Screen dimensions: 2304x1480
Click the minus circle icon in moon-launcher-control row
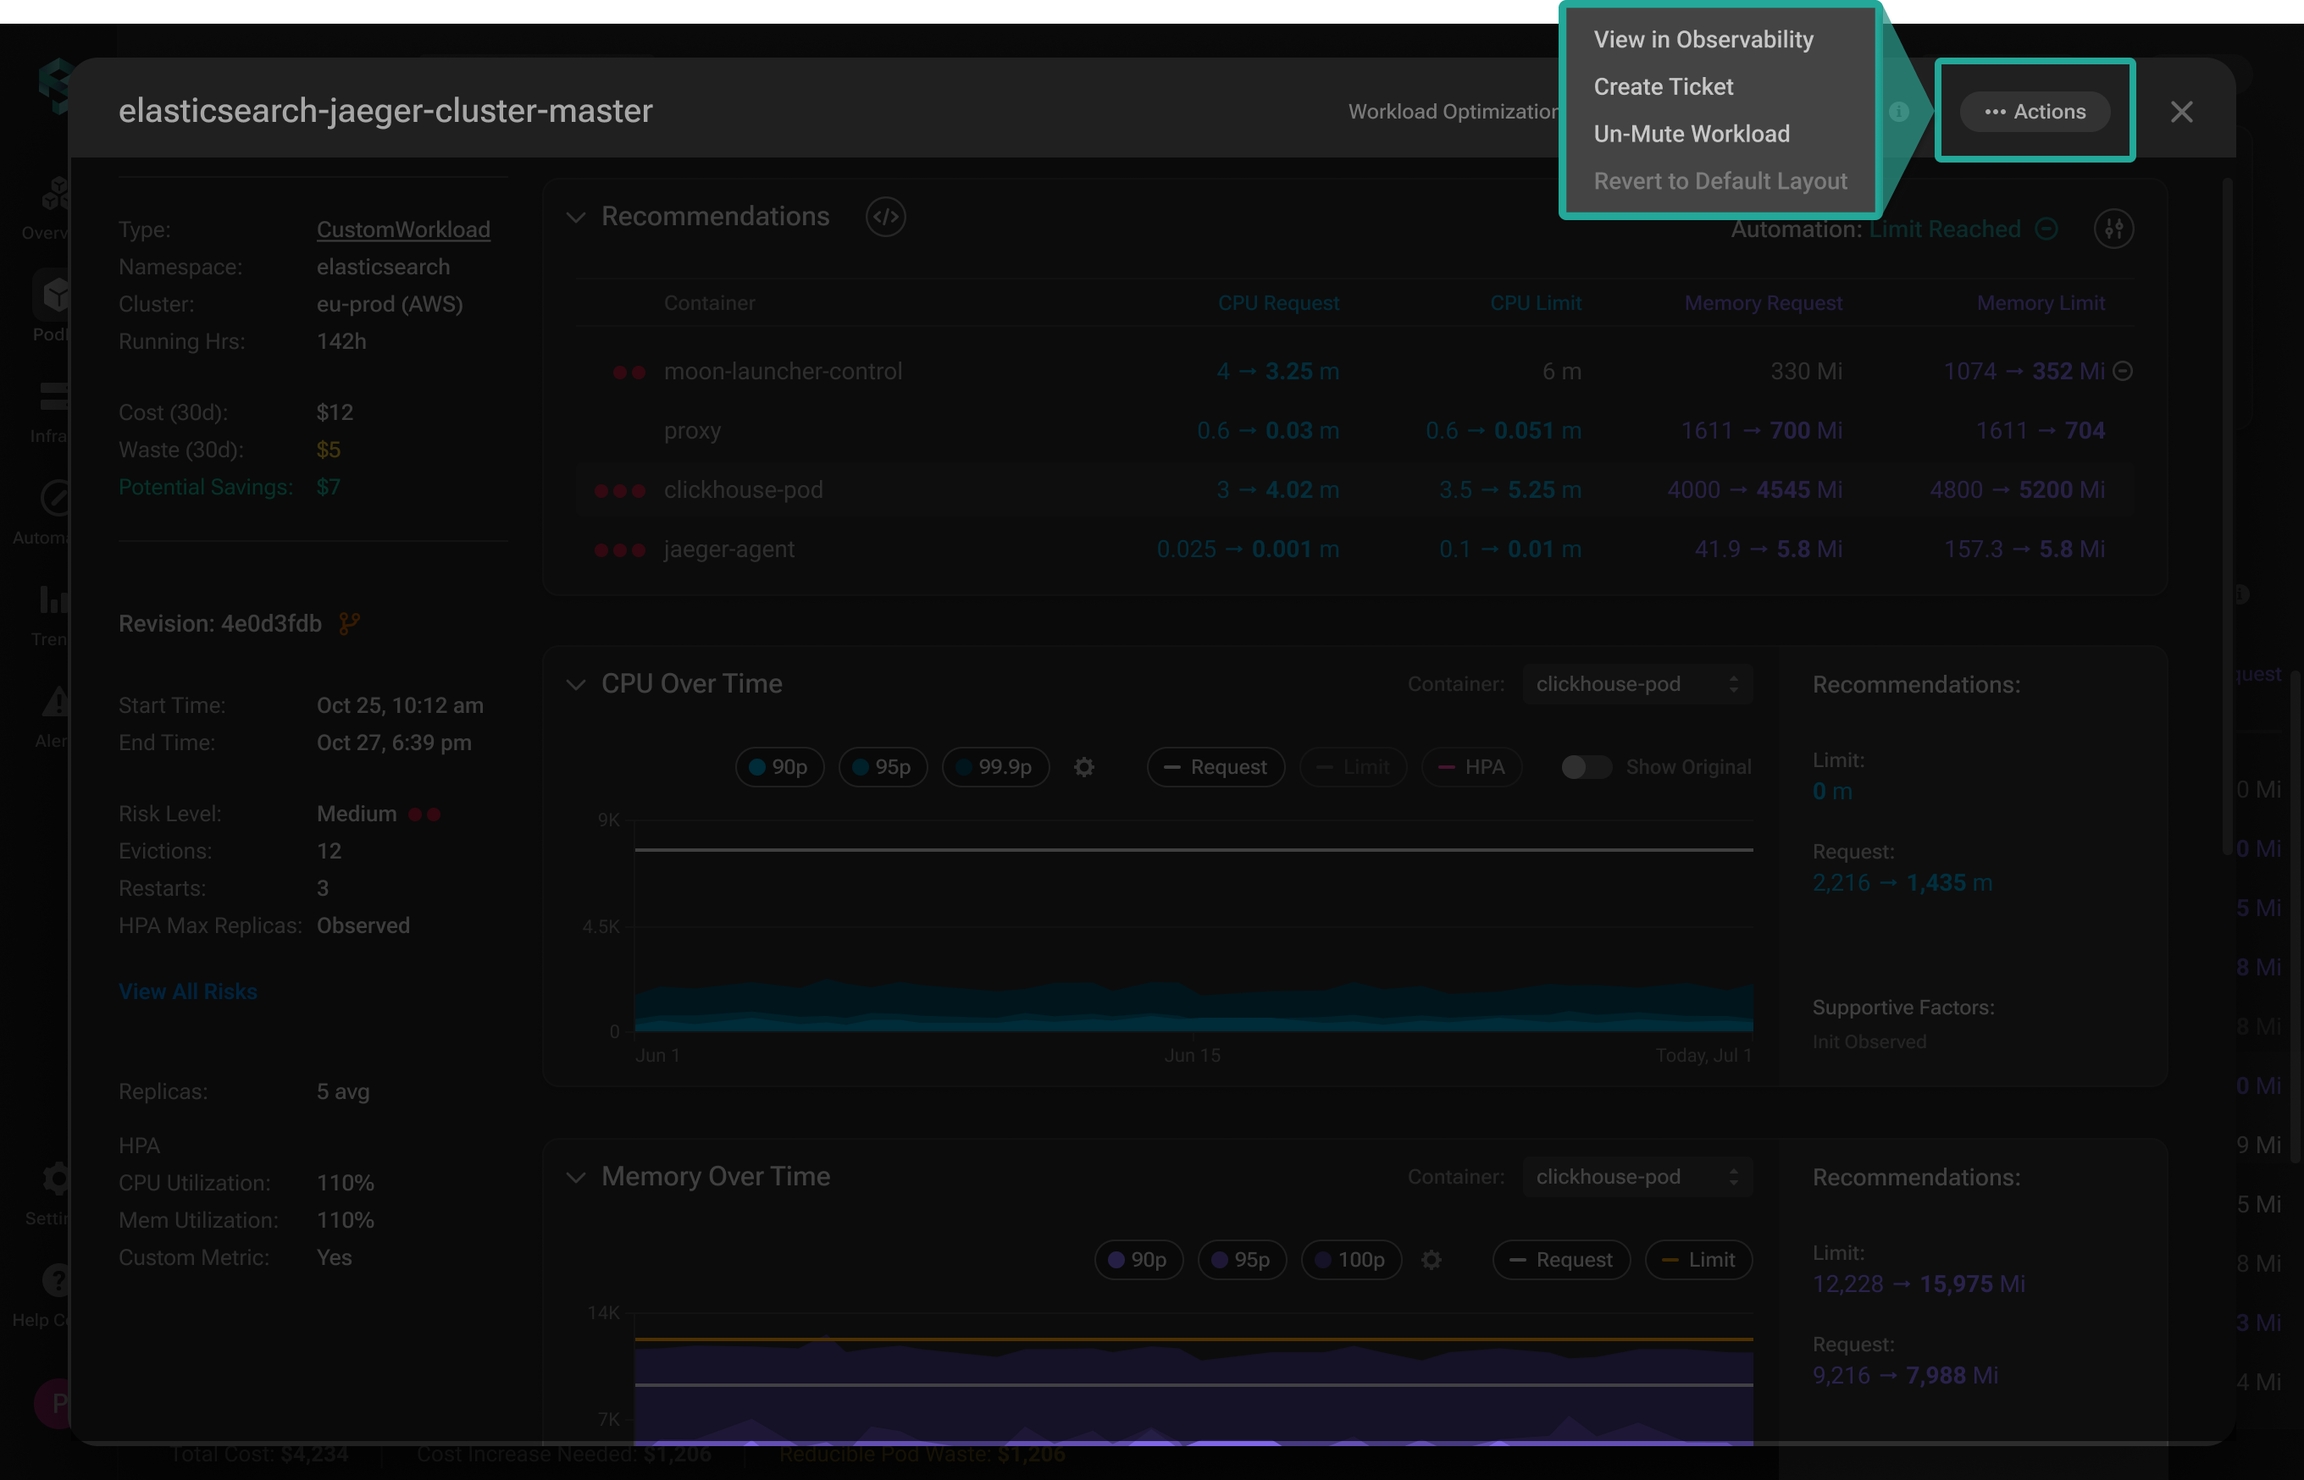coord(2123,371)
